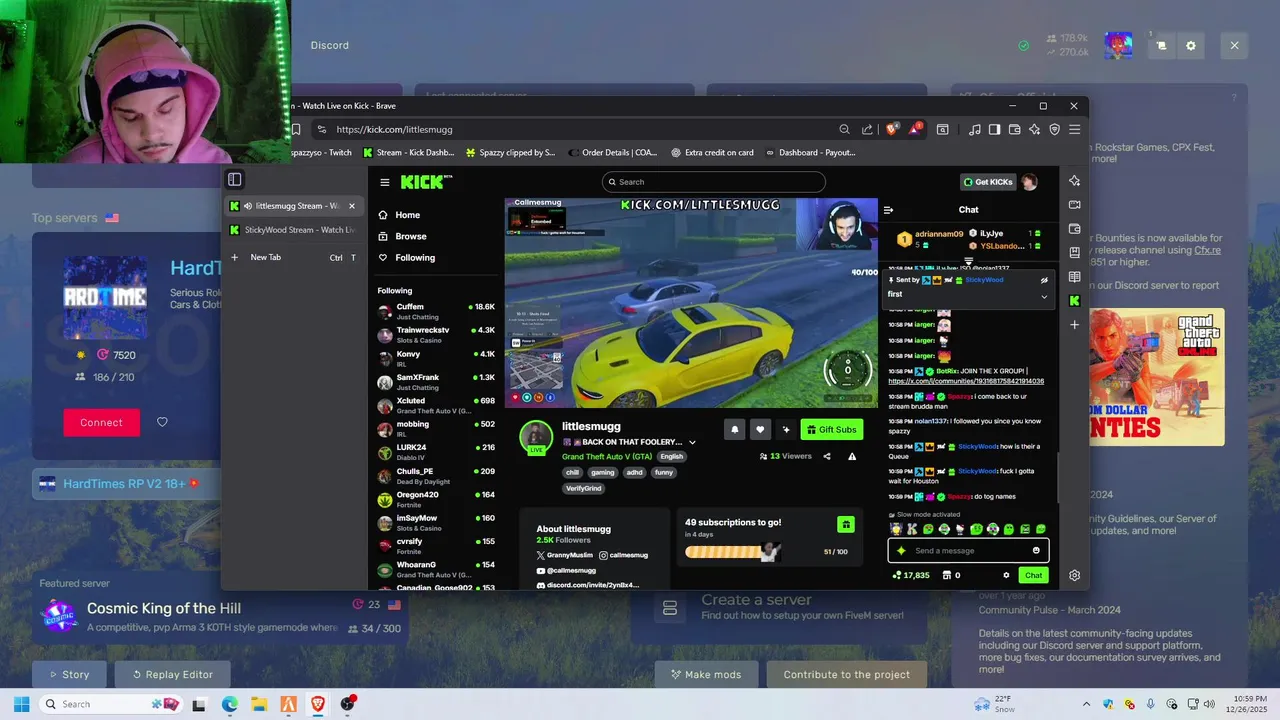Add new item with sidebar plus icon
The image size is (1280, 720).
1074,325
